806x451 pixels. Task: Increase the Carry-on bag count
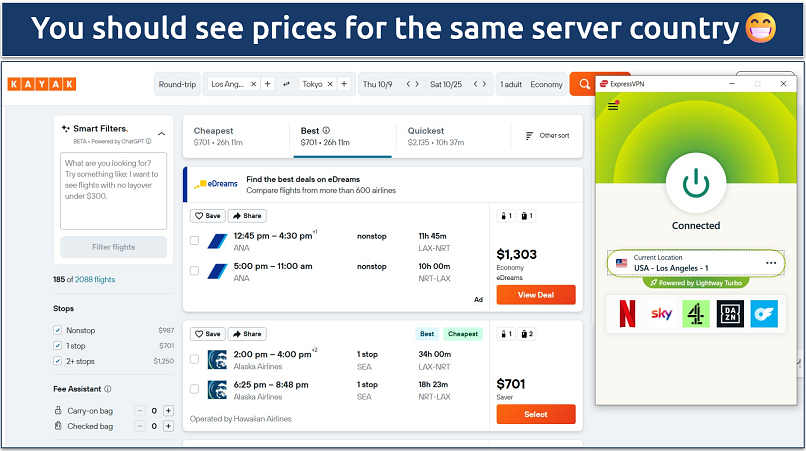(168, 410)
